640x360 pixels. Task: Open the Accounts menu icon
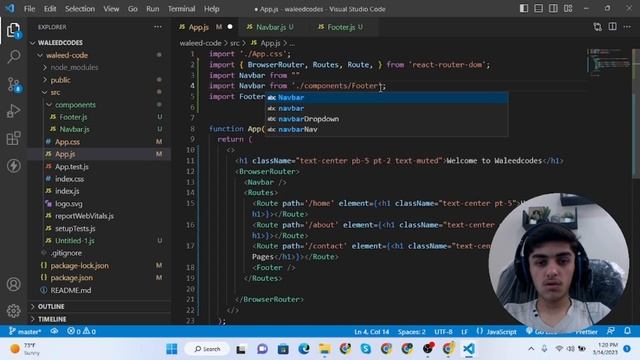[13, 284]
